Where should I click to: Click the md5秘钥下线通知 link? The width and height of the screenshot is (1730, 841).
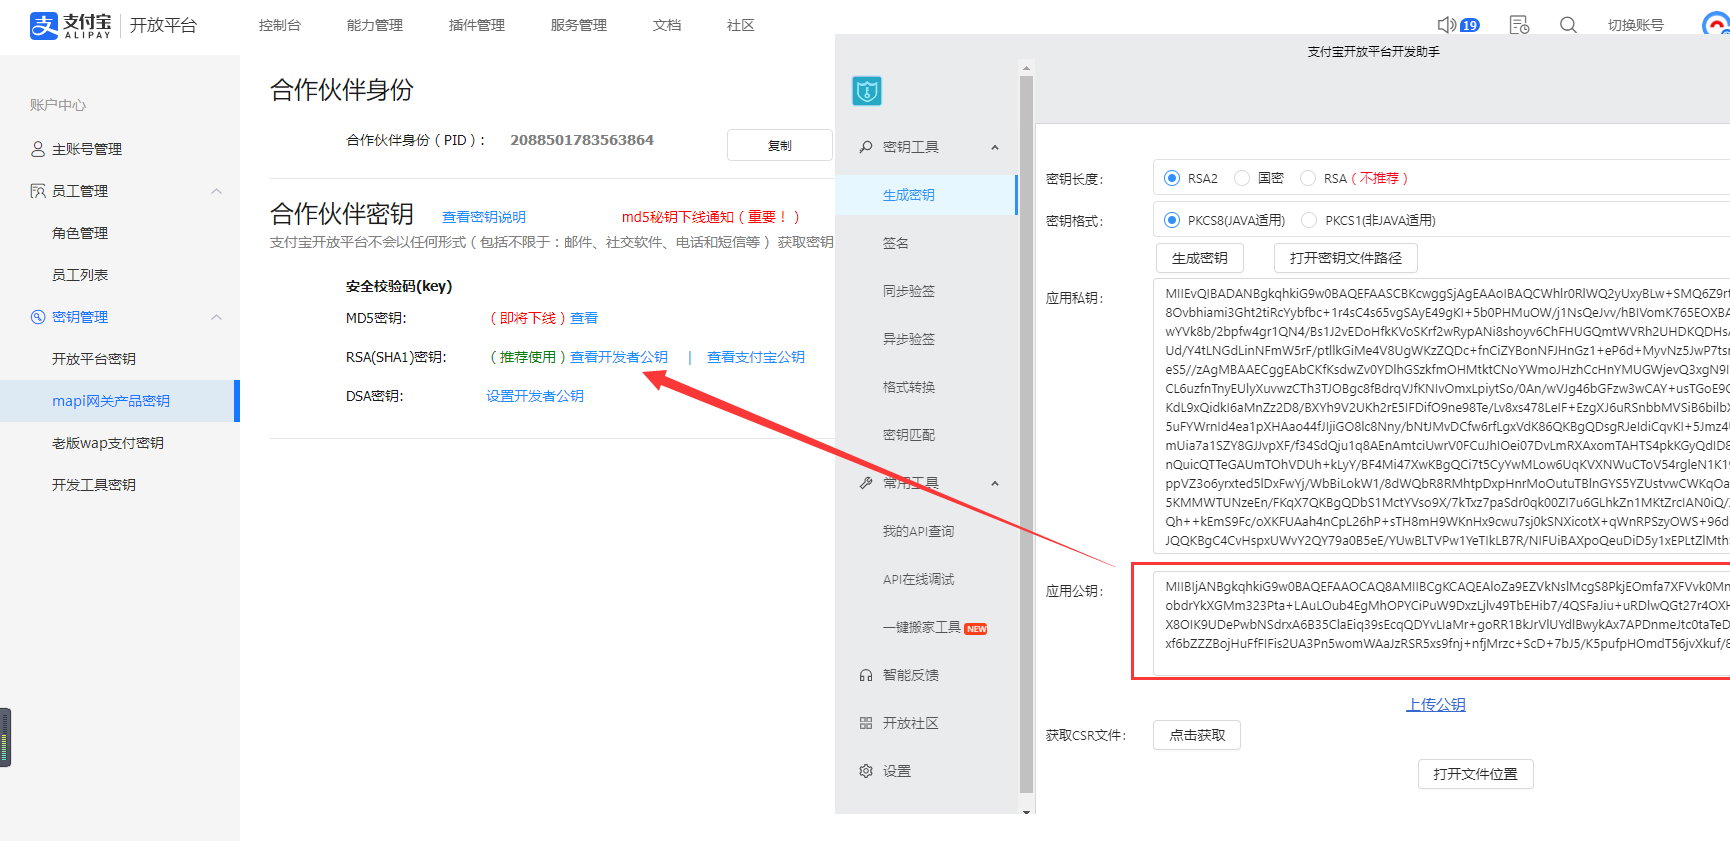[x=710, y=217]
